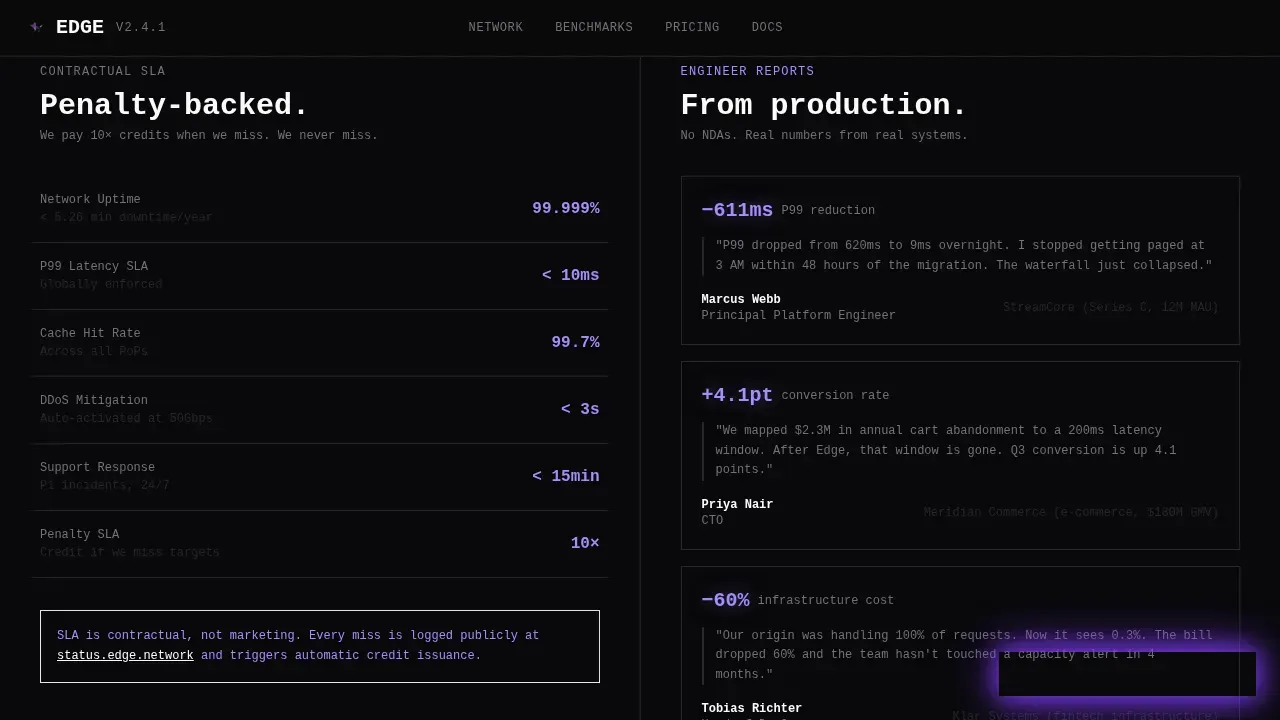Screen dimensions: 1280x720
Task: Click the StreamCore company caption
Action: (x=1111, y=307)
